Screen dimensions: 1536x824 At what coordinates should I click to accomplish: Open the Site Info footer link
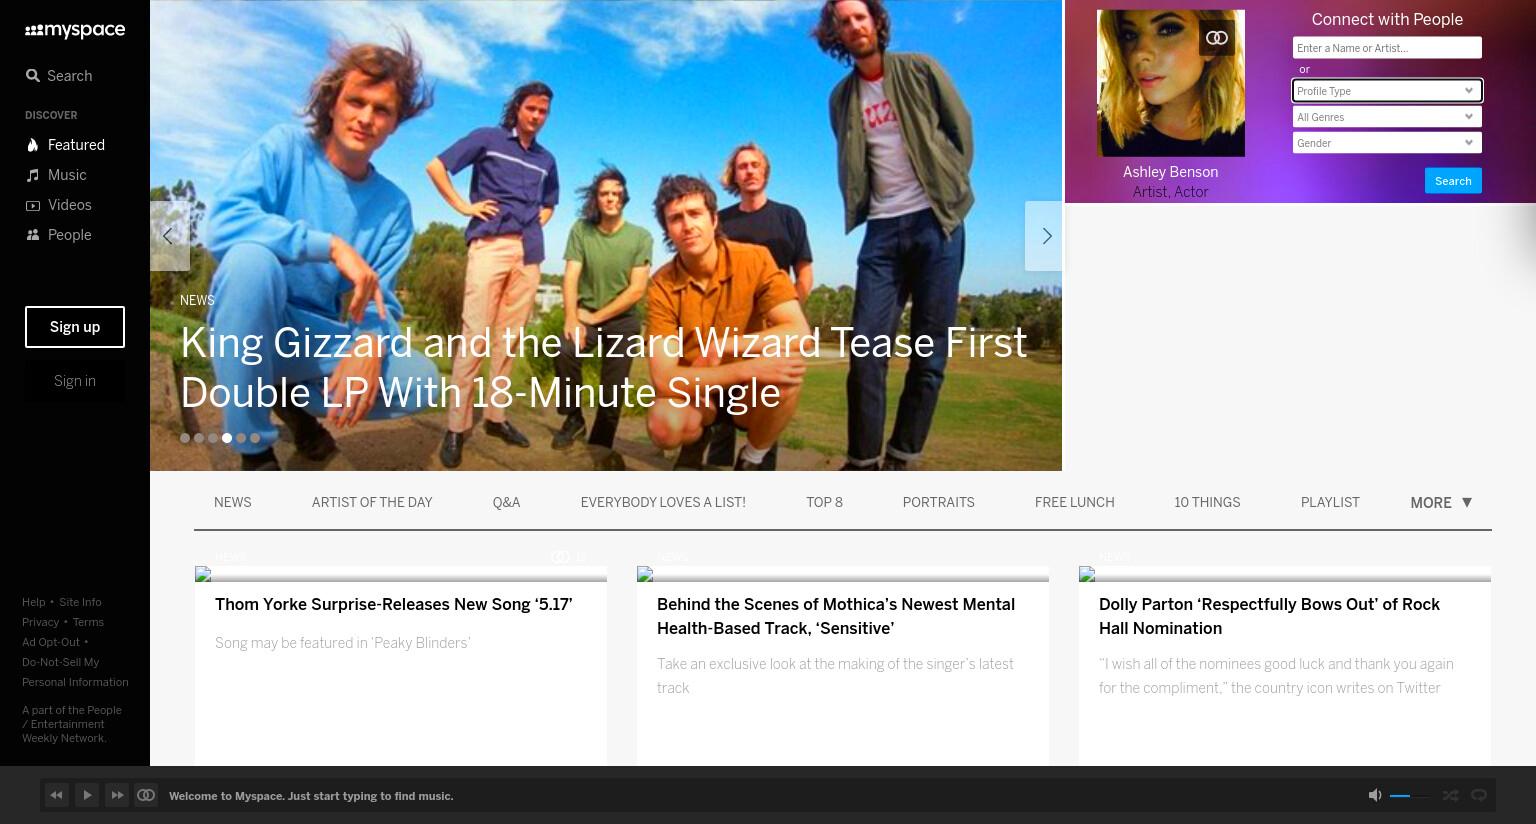(80, 602)
